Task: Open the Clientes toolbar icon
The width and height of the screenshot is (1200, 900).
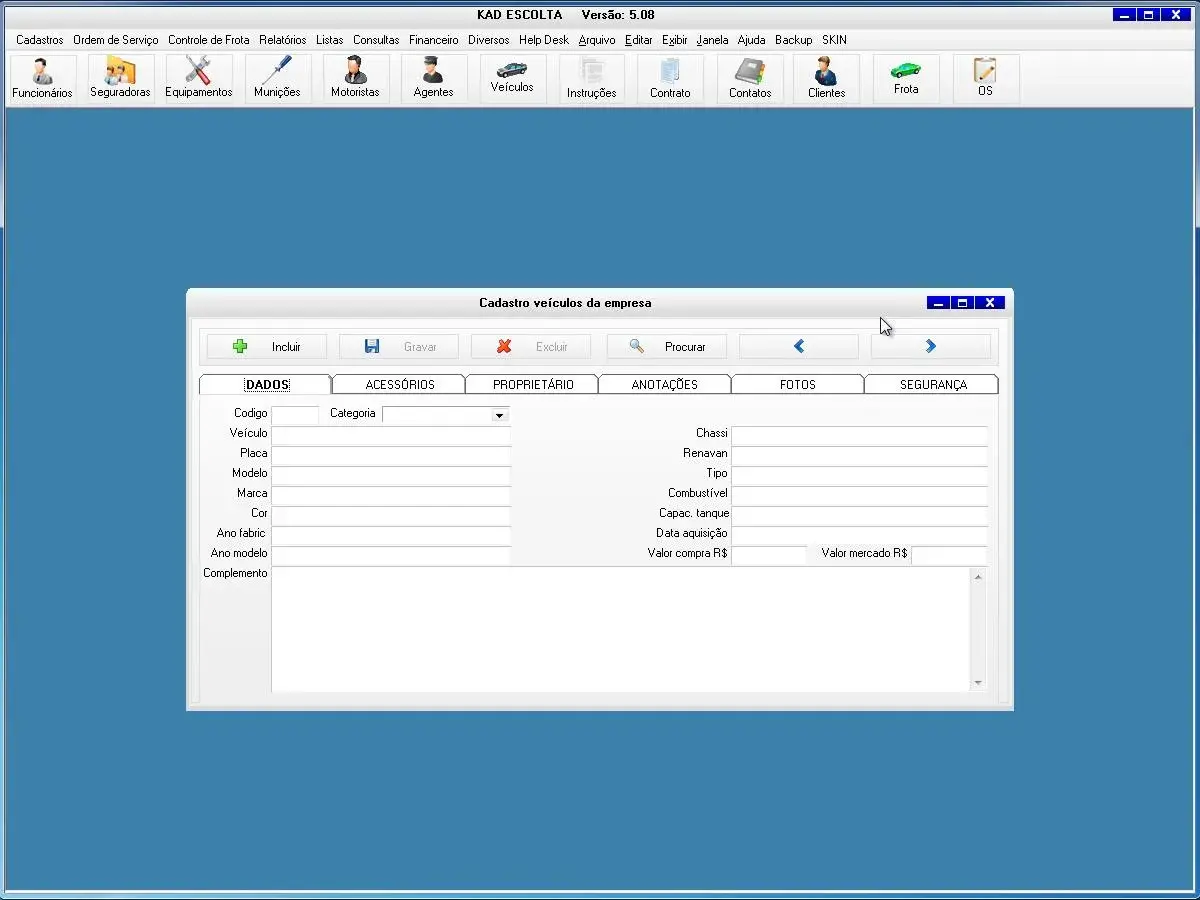Action: tap(827, 78)
